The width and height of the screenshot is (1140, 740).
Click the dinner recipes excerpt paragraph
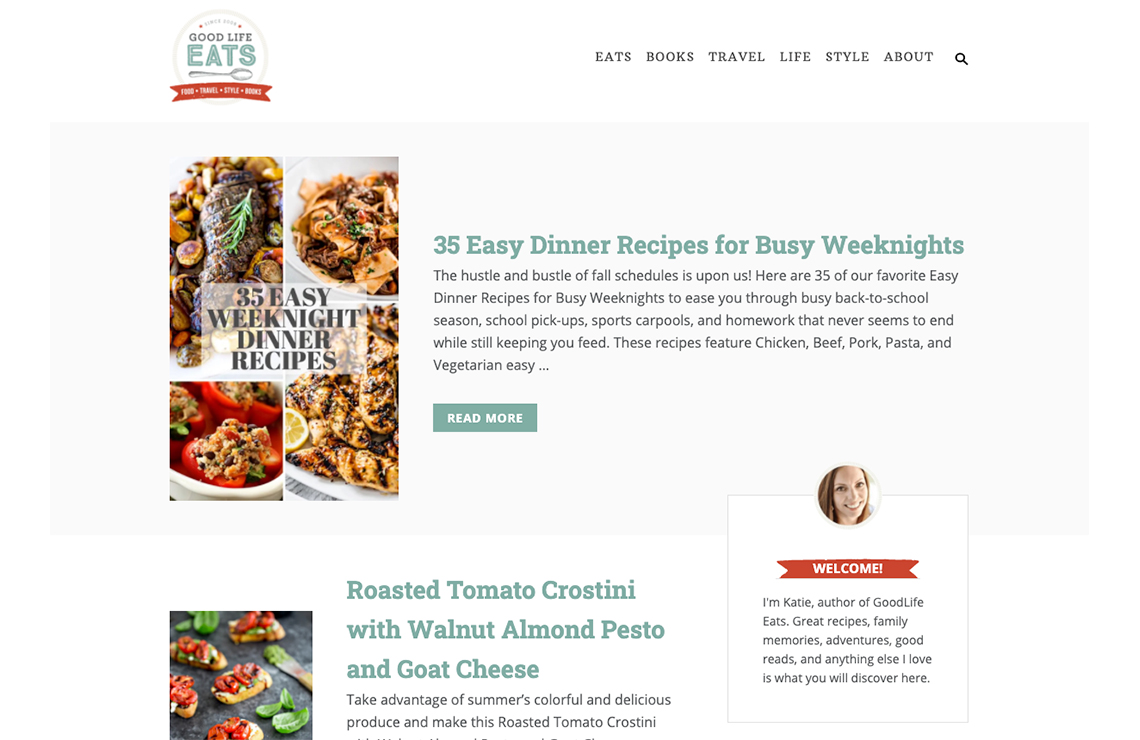(x=696, y=320)
